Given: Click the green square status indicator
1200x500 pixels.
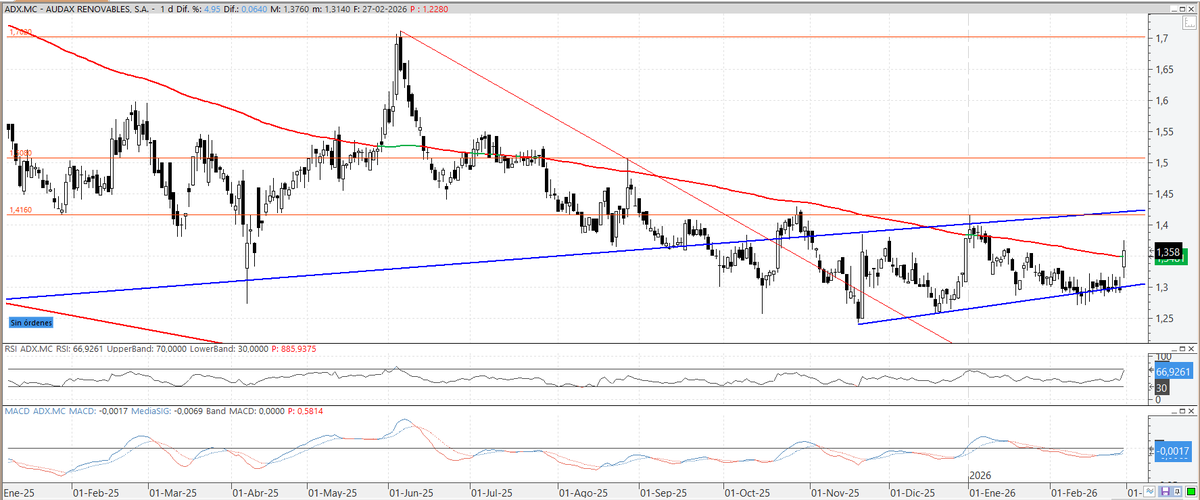Looking at the screenshot, I should [x=1191, y=491].
